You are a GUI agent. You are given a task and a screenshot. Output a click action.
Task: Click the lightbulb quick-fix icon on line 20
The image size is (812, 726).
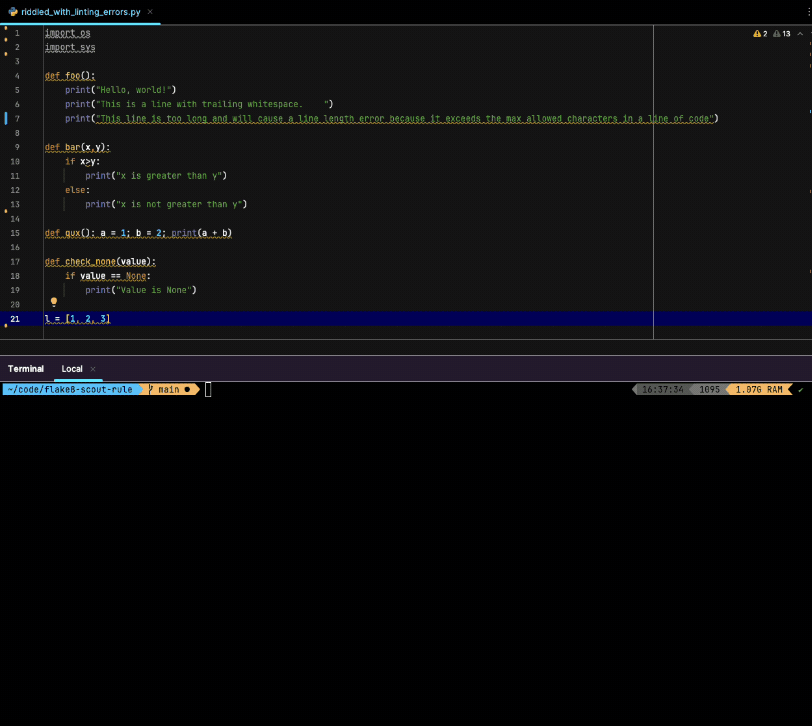click(54, 301)
